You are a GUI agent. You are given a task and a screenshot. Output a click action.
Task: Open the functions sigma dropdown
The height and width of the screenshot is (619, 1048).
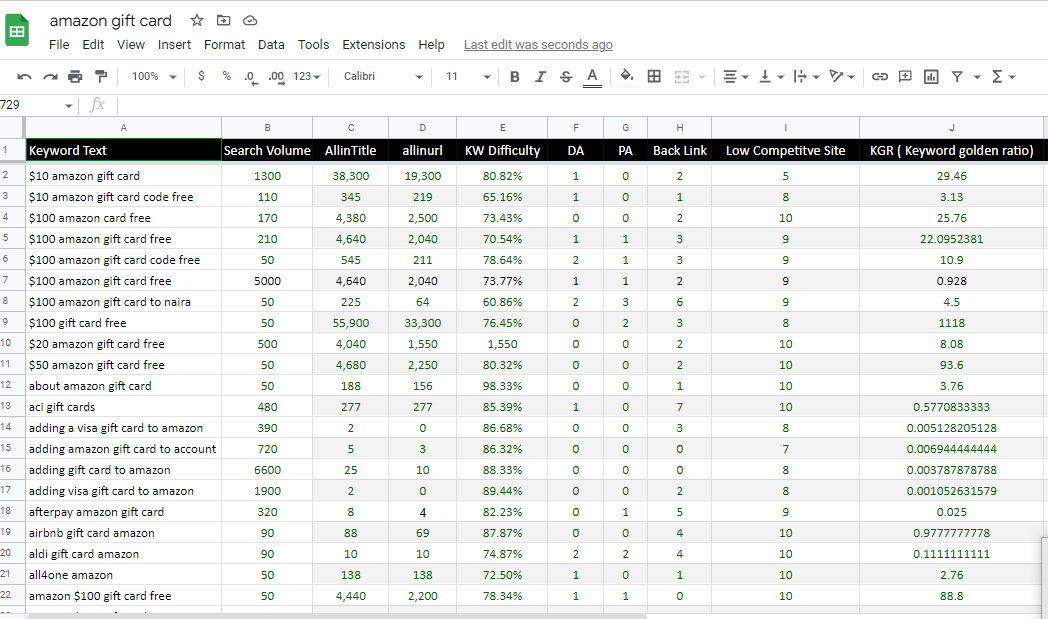1003,77
